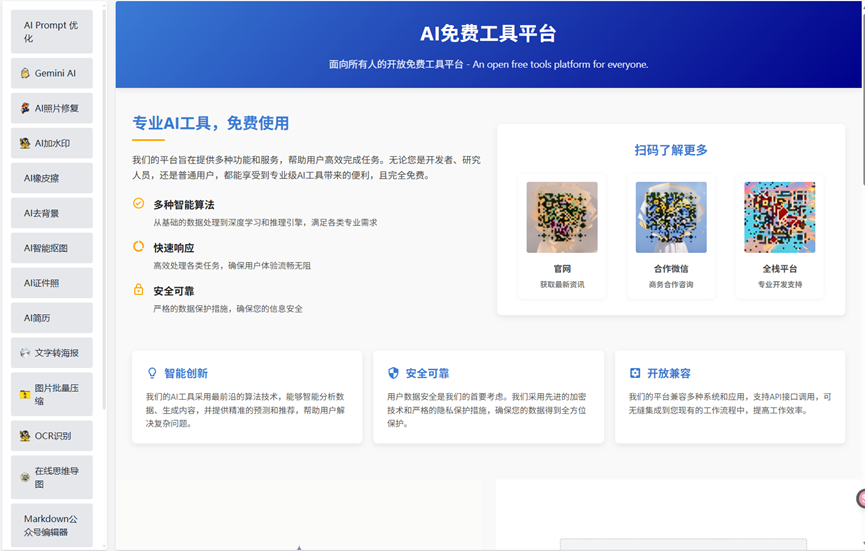This screenshot has height=551, width=865.
Task: Click the shield icon on 安全可靠 card
Action: 393,373
